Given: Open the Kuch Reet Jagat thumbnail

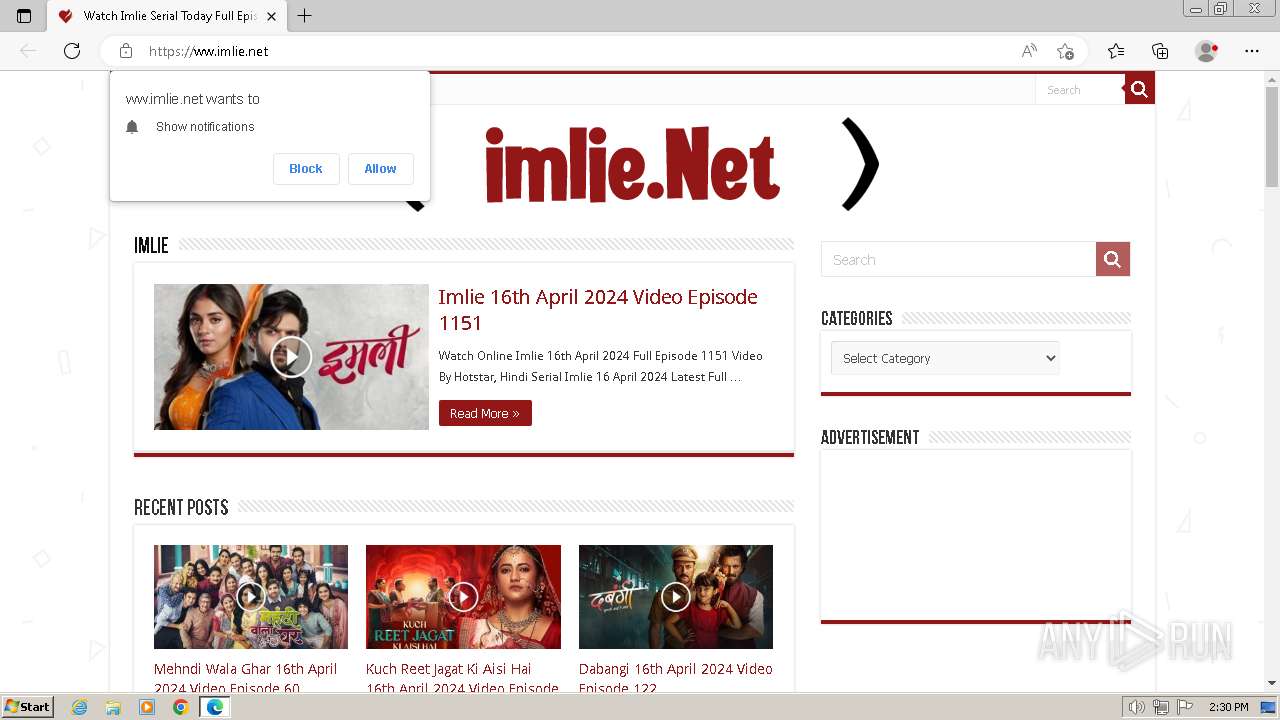Looking at the screenshot, I should click(463, 597).
